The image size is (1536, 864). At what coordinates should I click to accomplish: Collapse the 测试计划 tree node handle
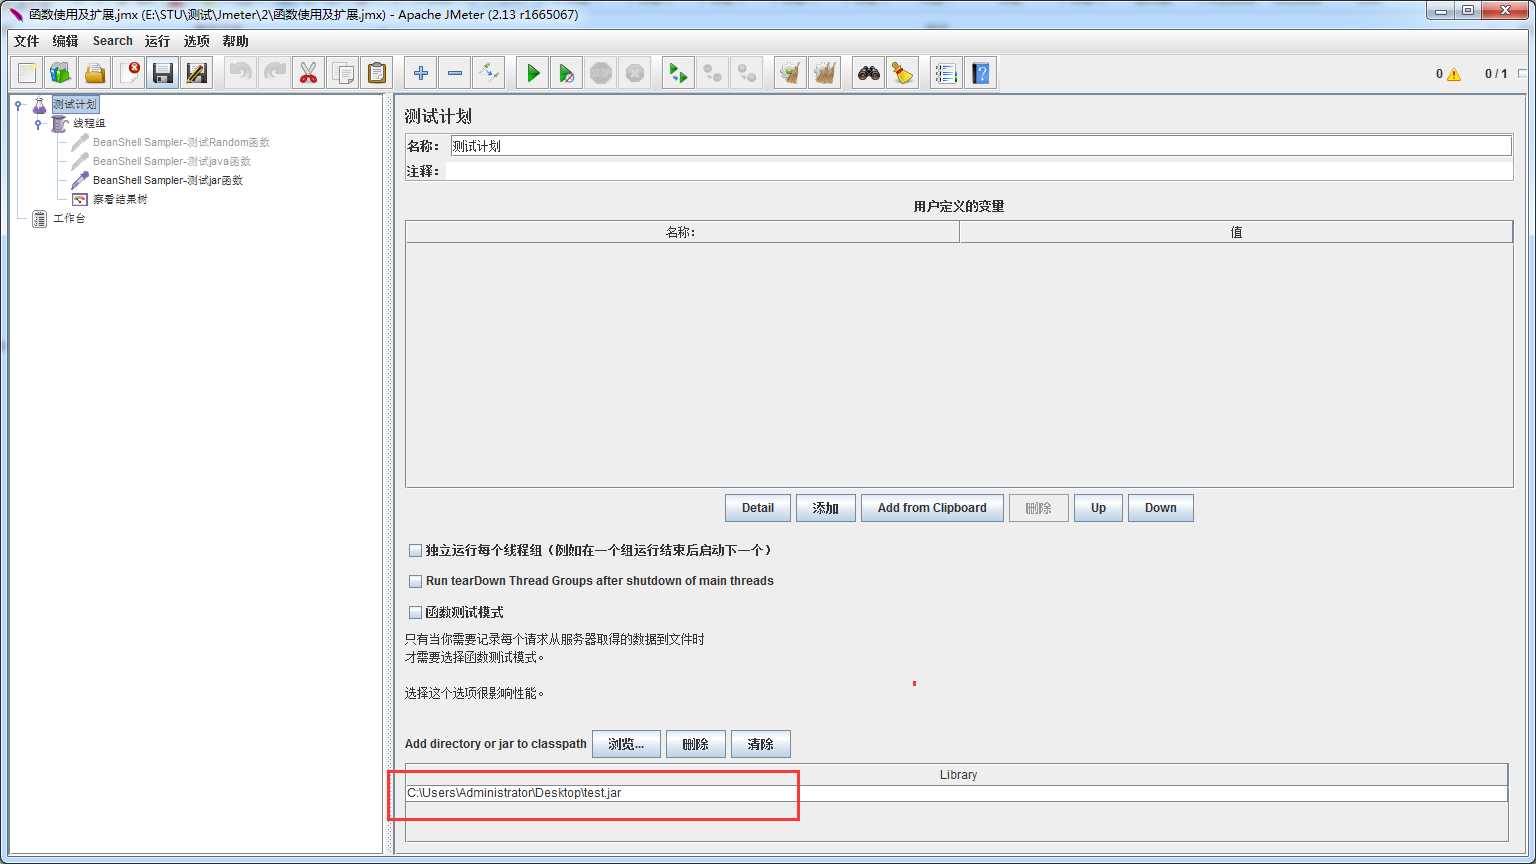click(x=18, y=105)
